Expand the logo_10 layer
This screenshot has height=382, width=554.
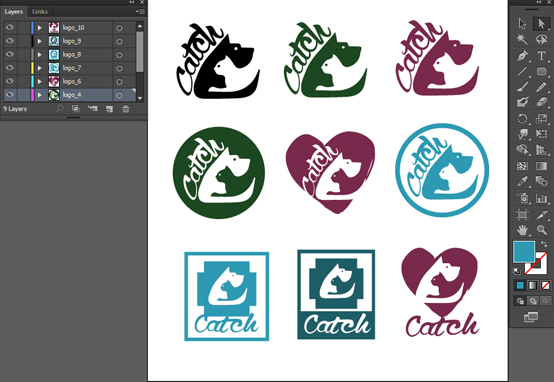[x=40, y=28]
